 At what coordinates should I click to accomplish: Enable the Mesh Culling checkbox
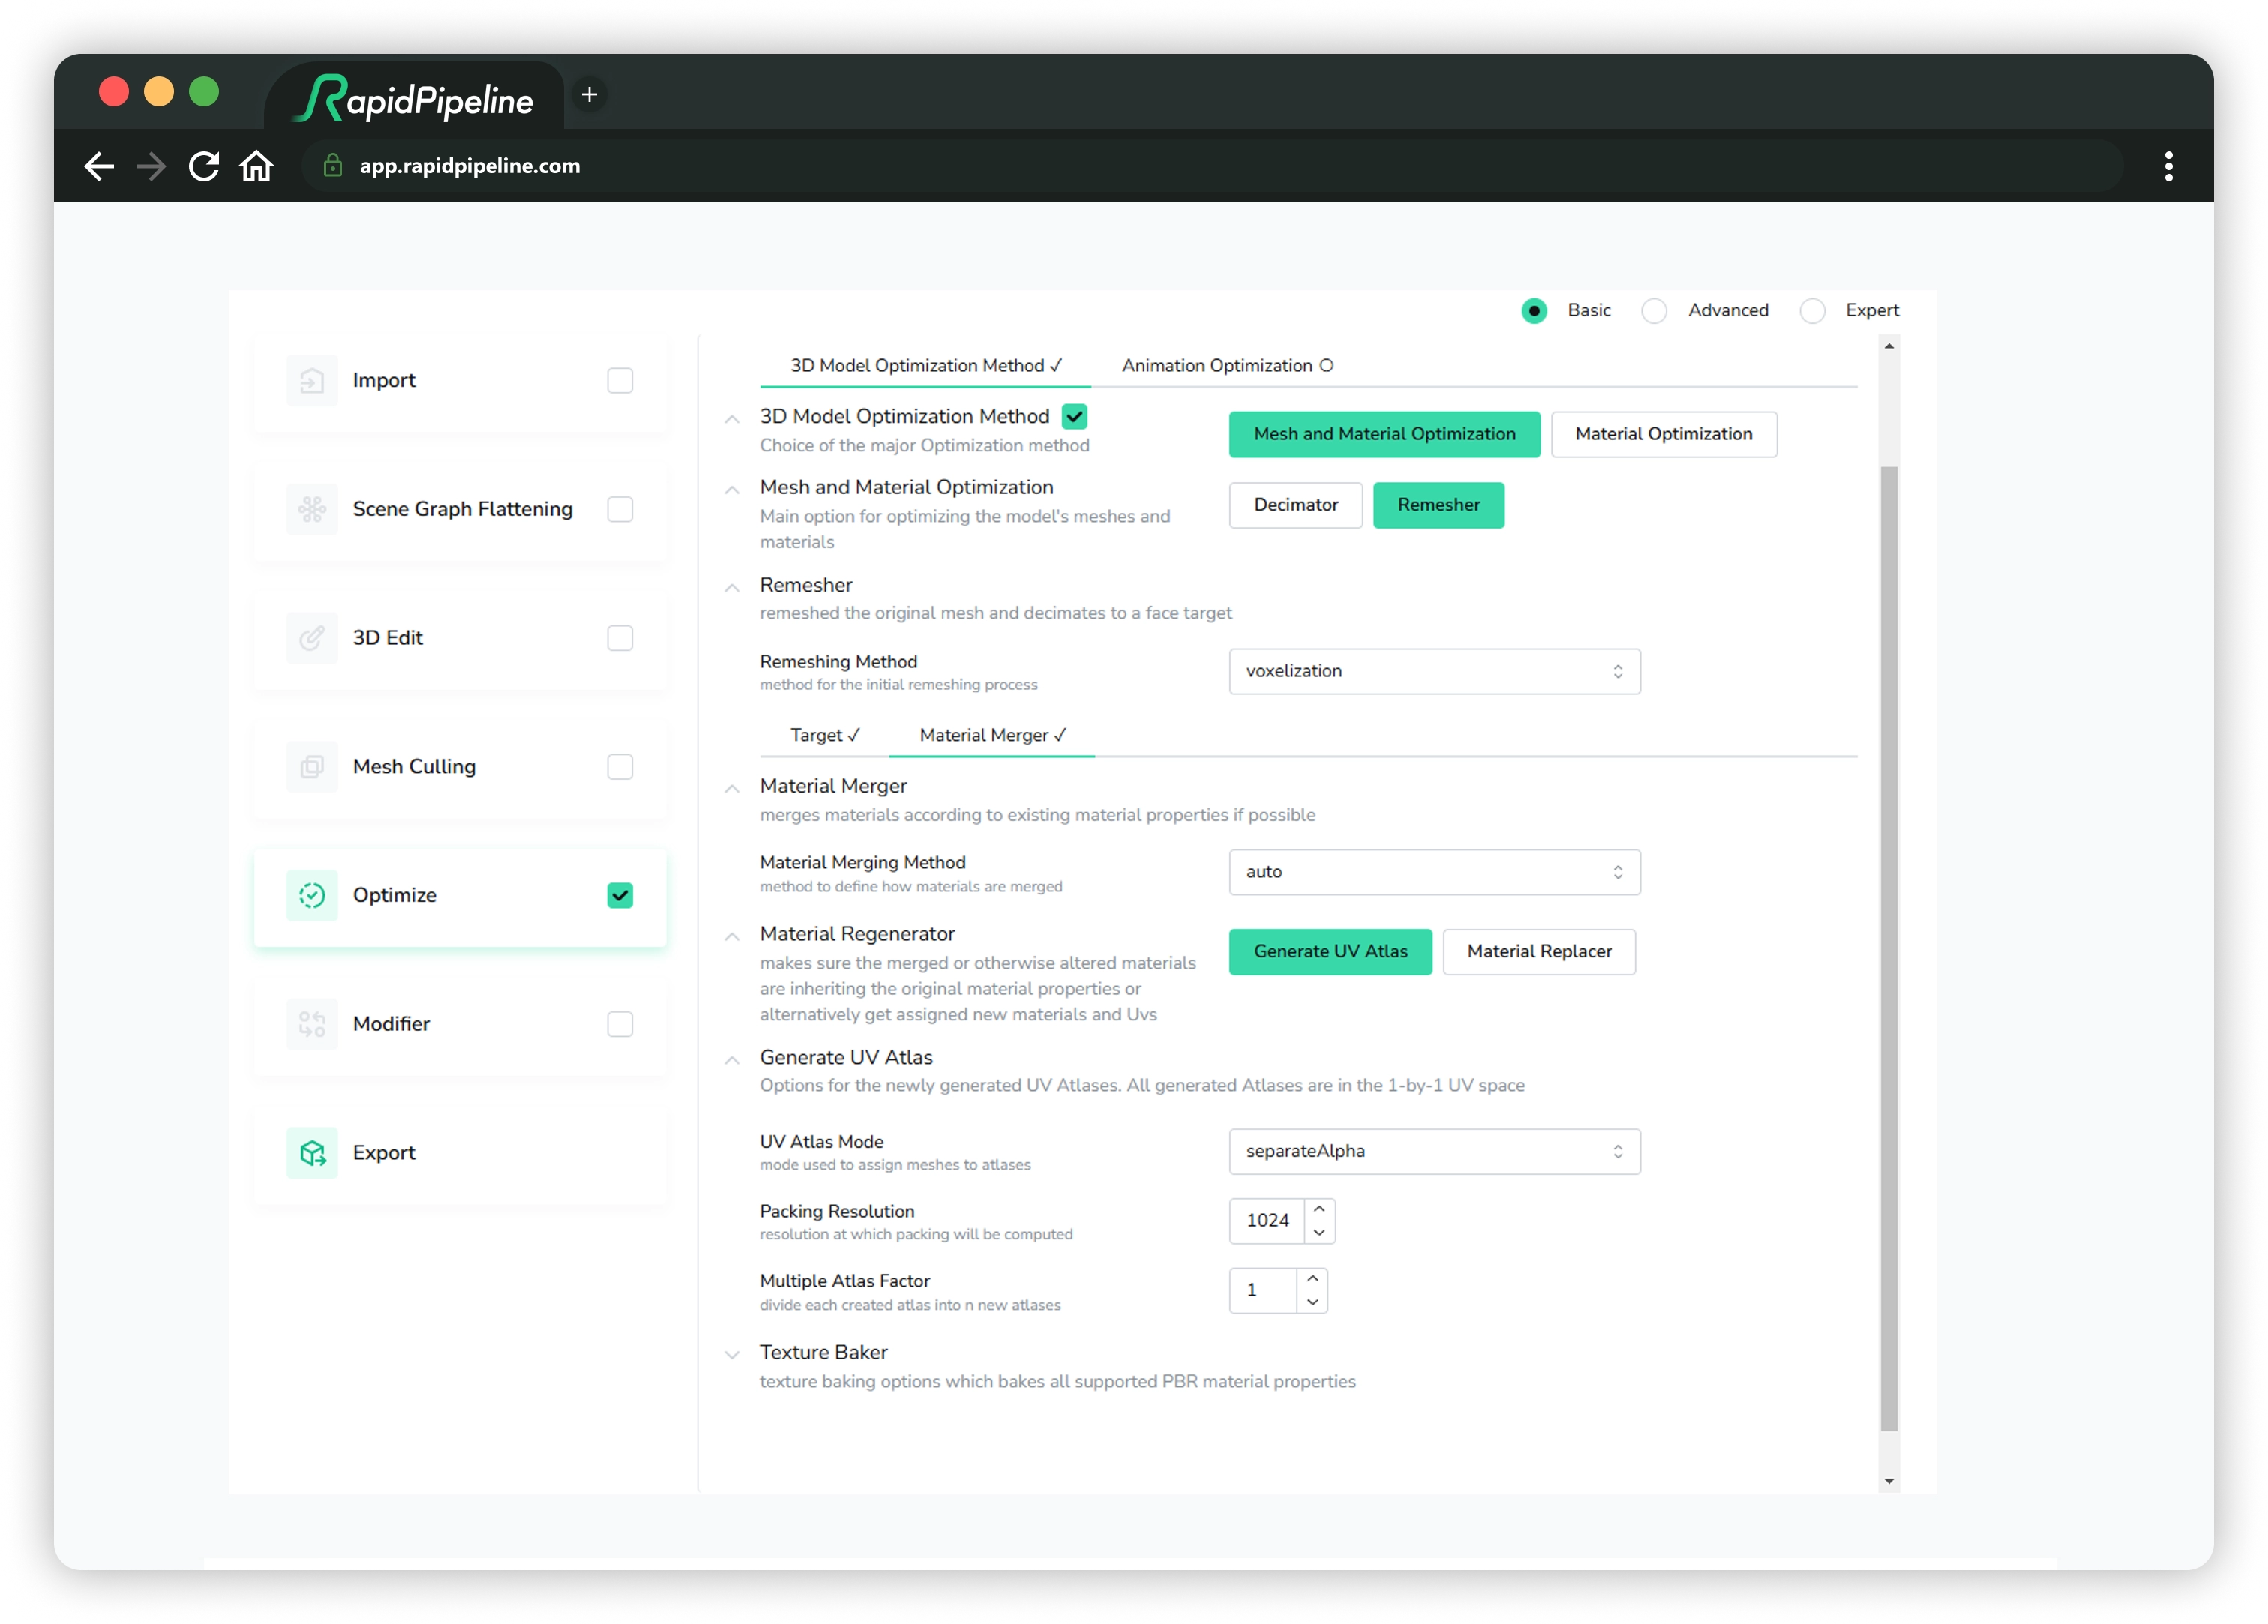point(620,767)
